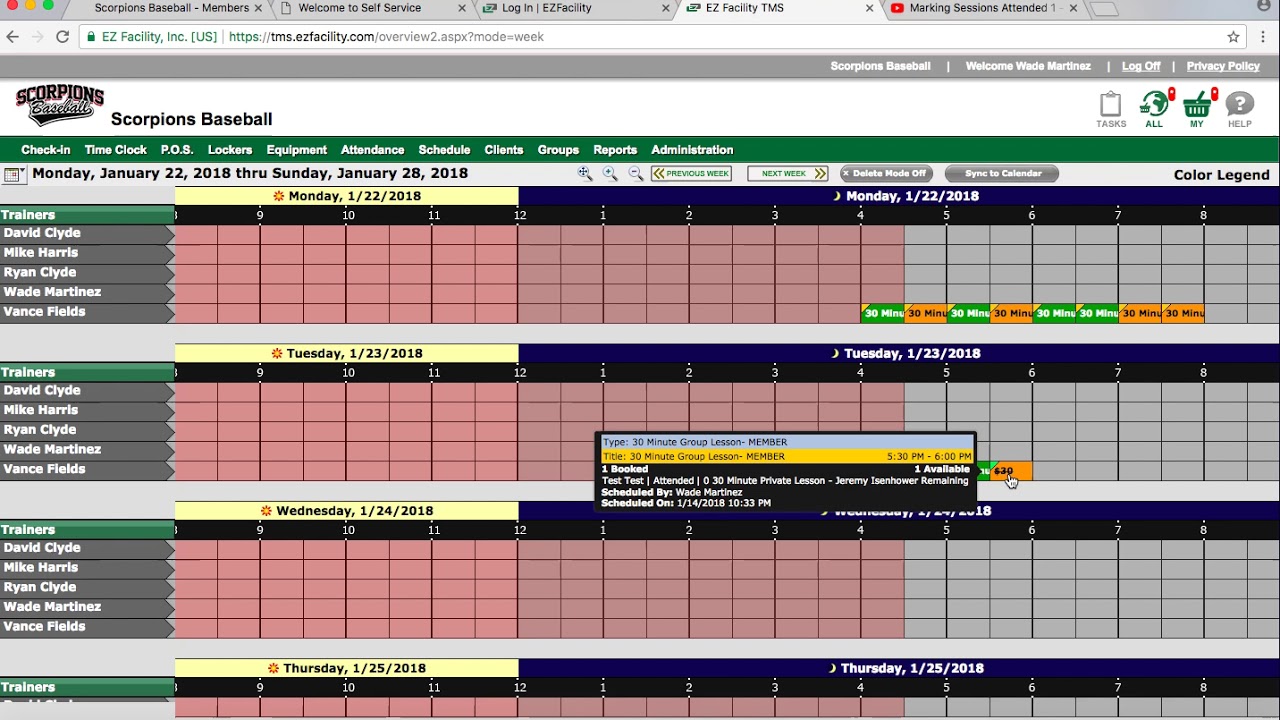Open the Groups menu
Image resolution: width=1280 pixels, height=720 pixels.
pyautogui.click(x=558, y=150)
